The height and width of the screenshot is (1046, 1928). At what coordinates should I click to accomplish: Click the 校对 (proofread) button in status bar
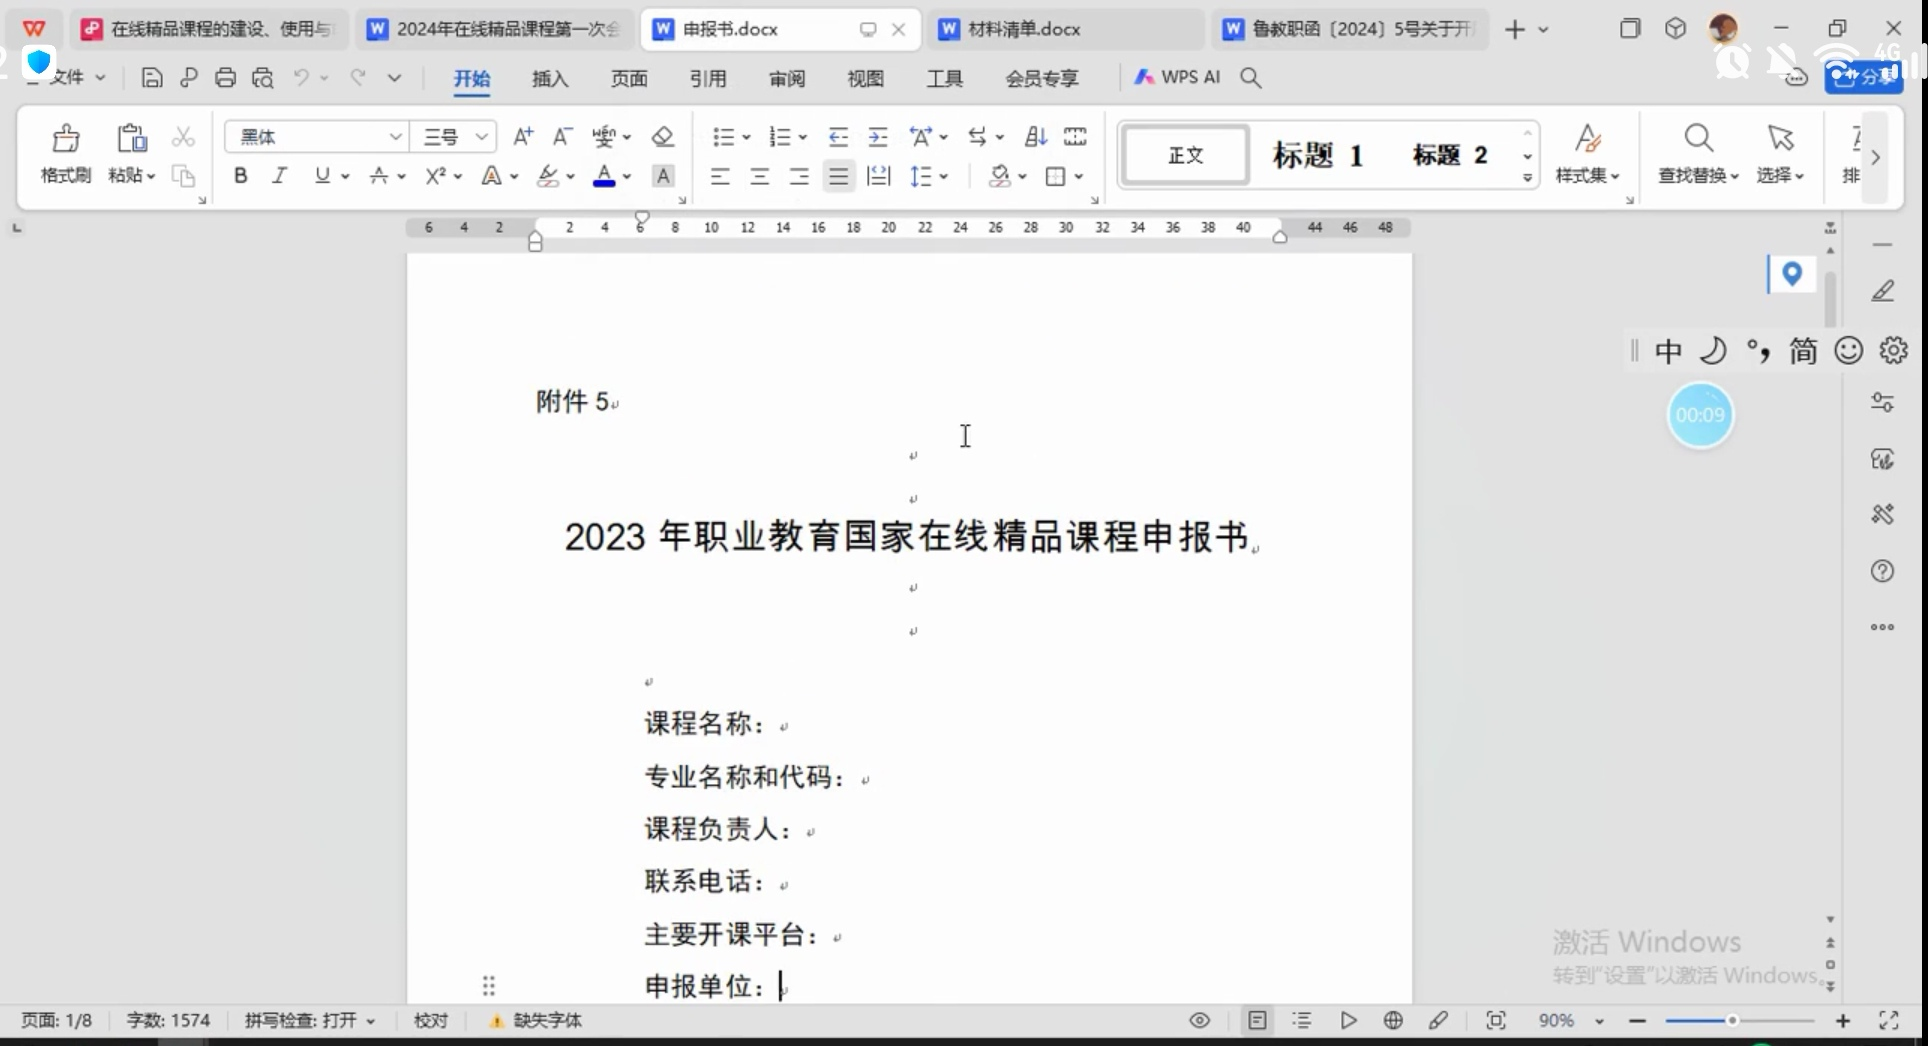tap(431, 1020)
